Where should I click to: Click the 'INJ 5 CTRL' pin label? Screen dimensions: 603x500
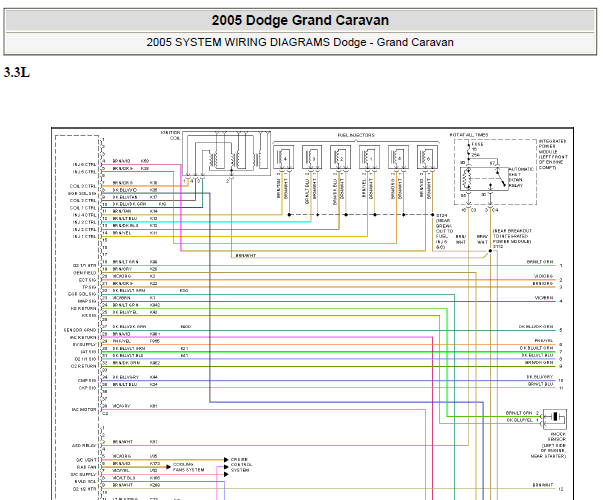tap(85, 172)
